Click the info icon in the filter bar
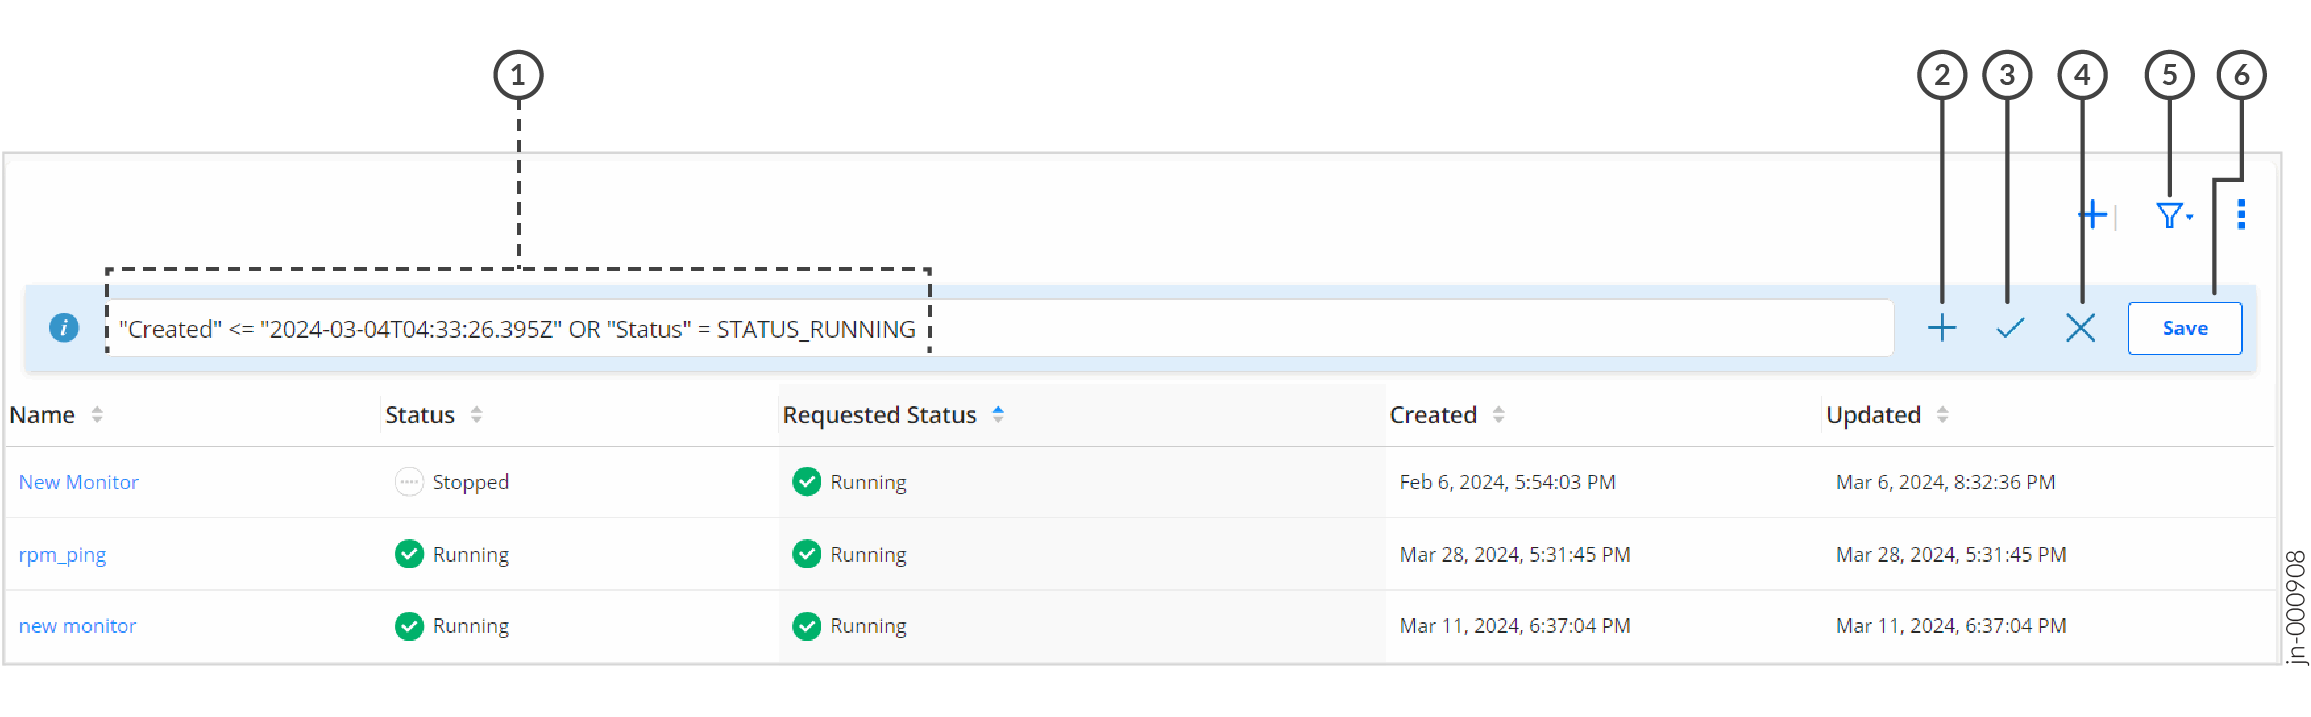Screen dimensions: 2311x717 [63, 327]
